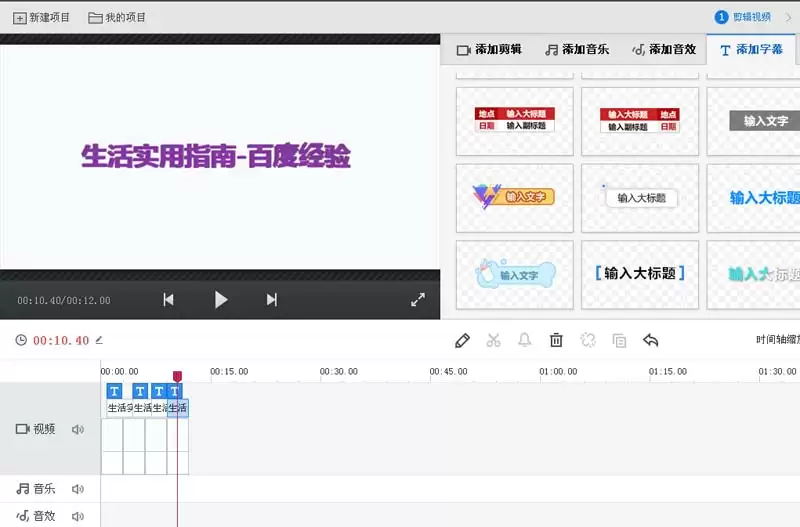
Task: Switch to the 添加音乐 tab
Action: [577, 49]
